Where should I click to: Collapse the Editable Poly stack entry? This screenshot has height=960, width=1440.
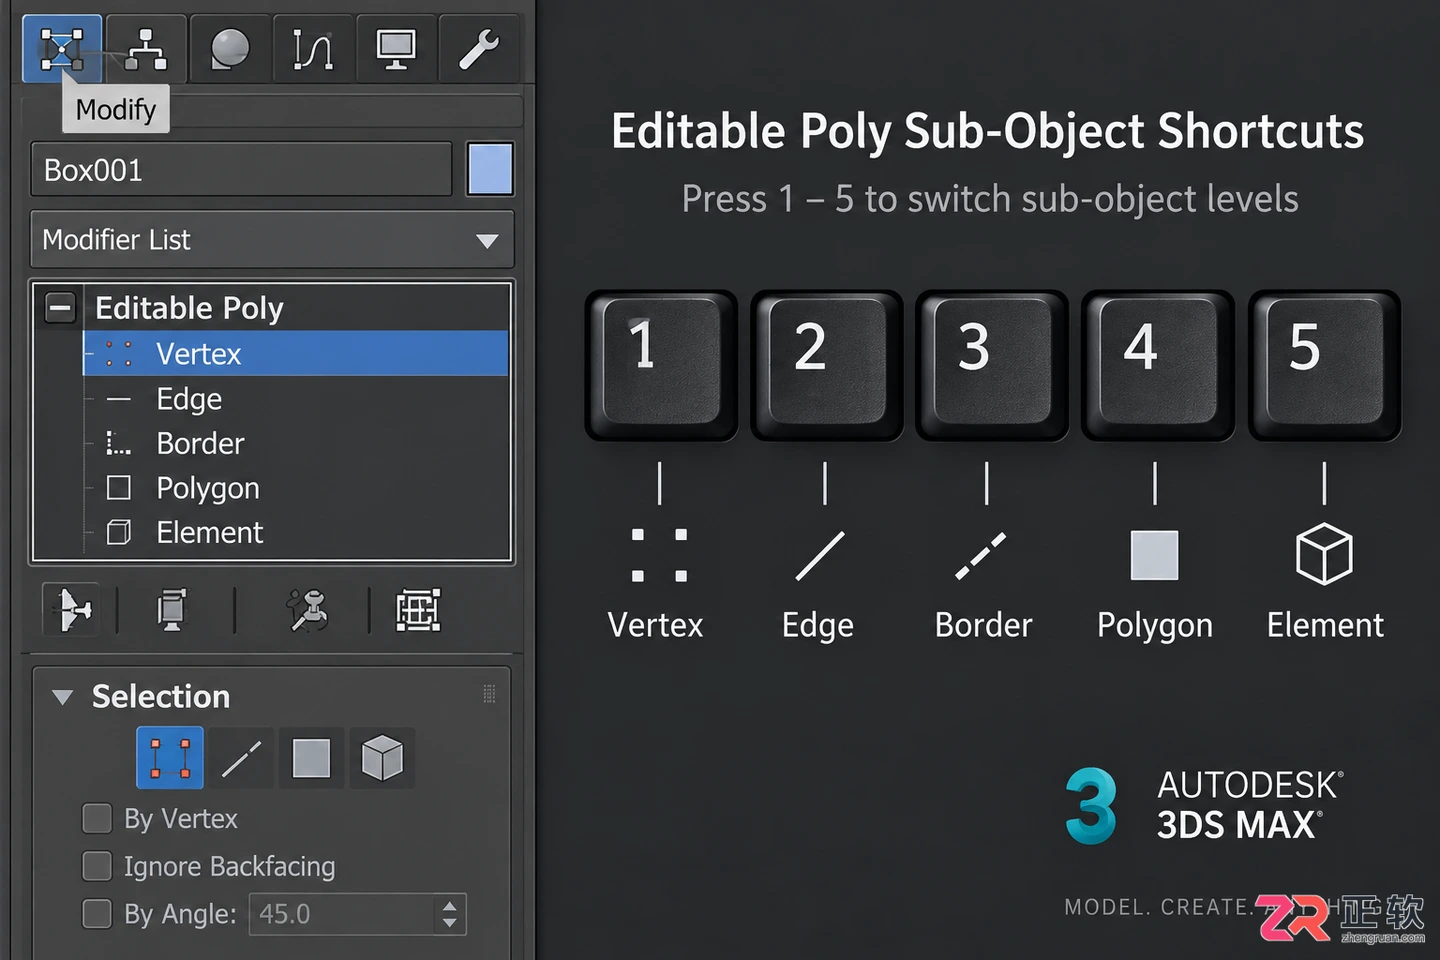pyautogui.click(x=60, y=307)
